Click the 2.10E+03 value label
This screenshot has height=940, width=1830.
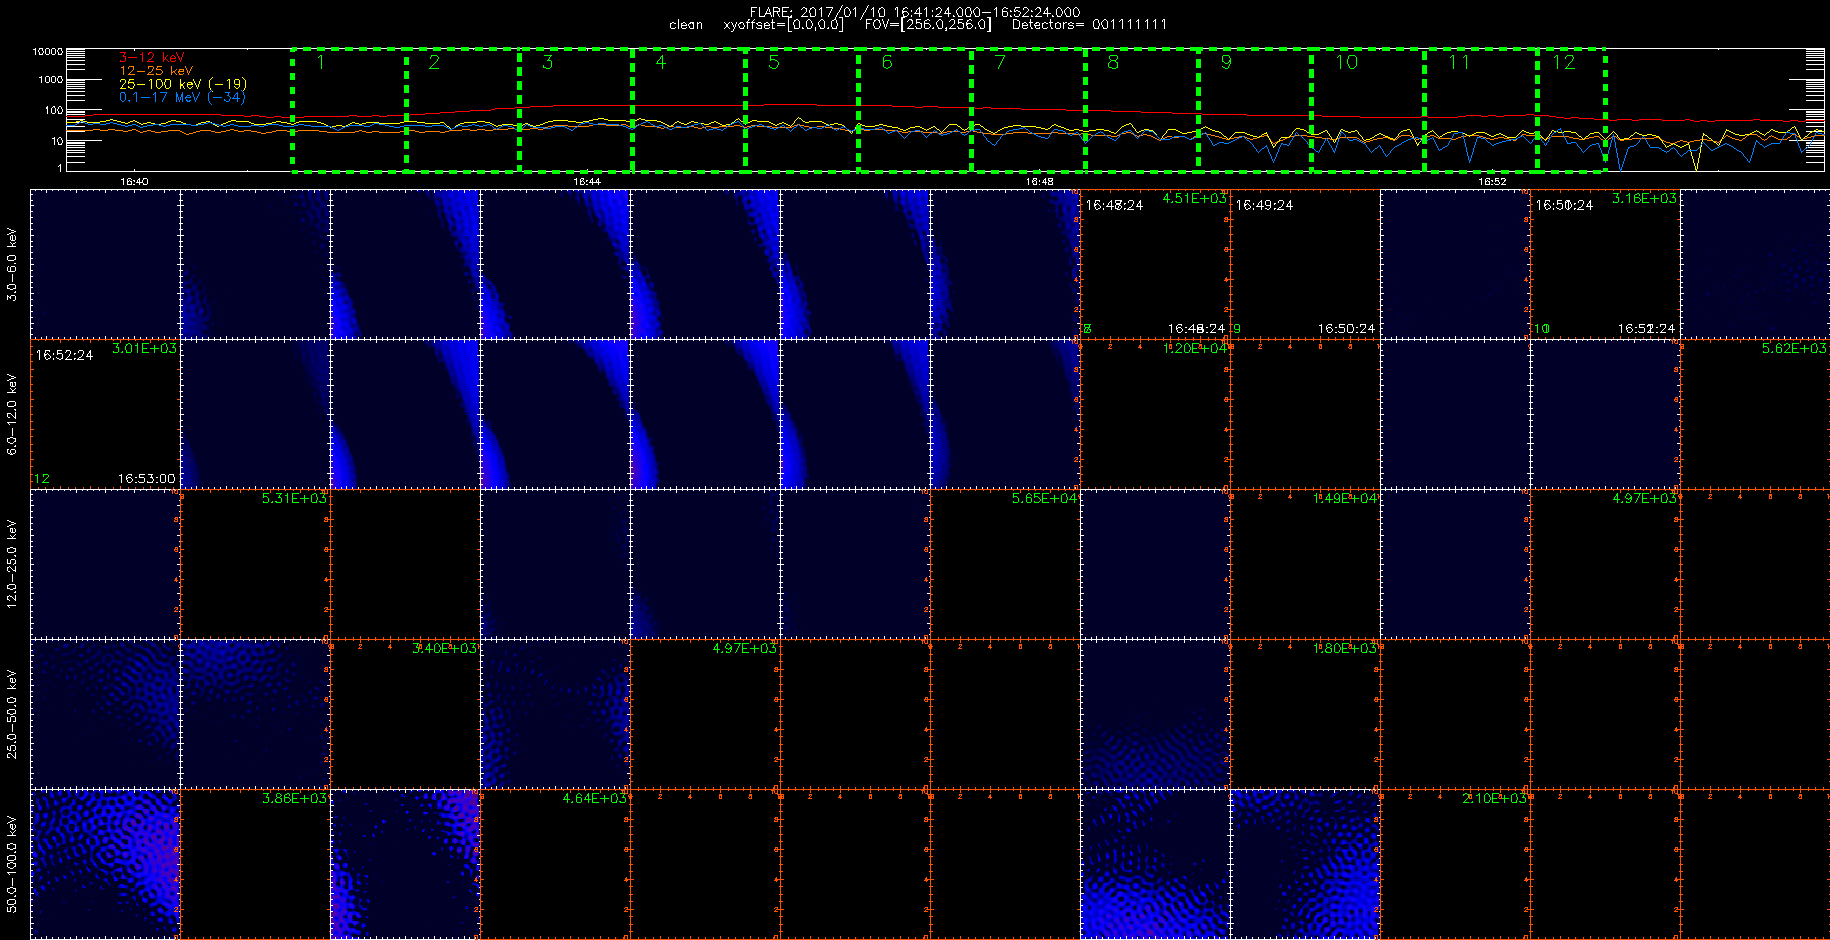click(1494, 798)
